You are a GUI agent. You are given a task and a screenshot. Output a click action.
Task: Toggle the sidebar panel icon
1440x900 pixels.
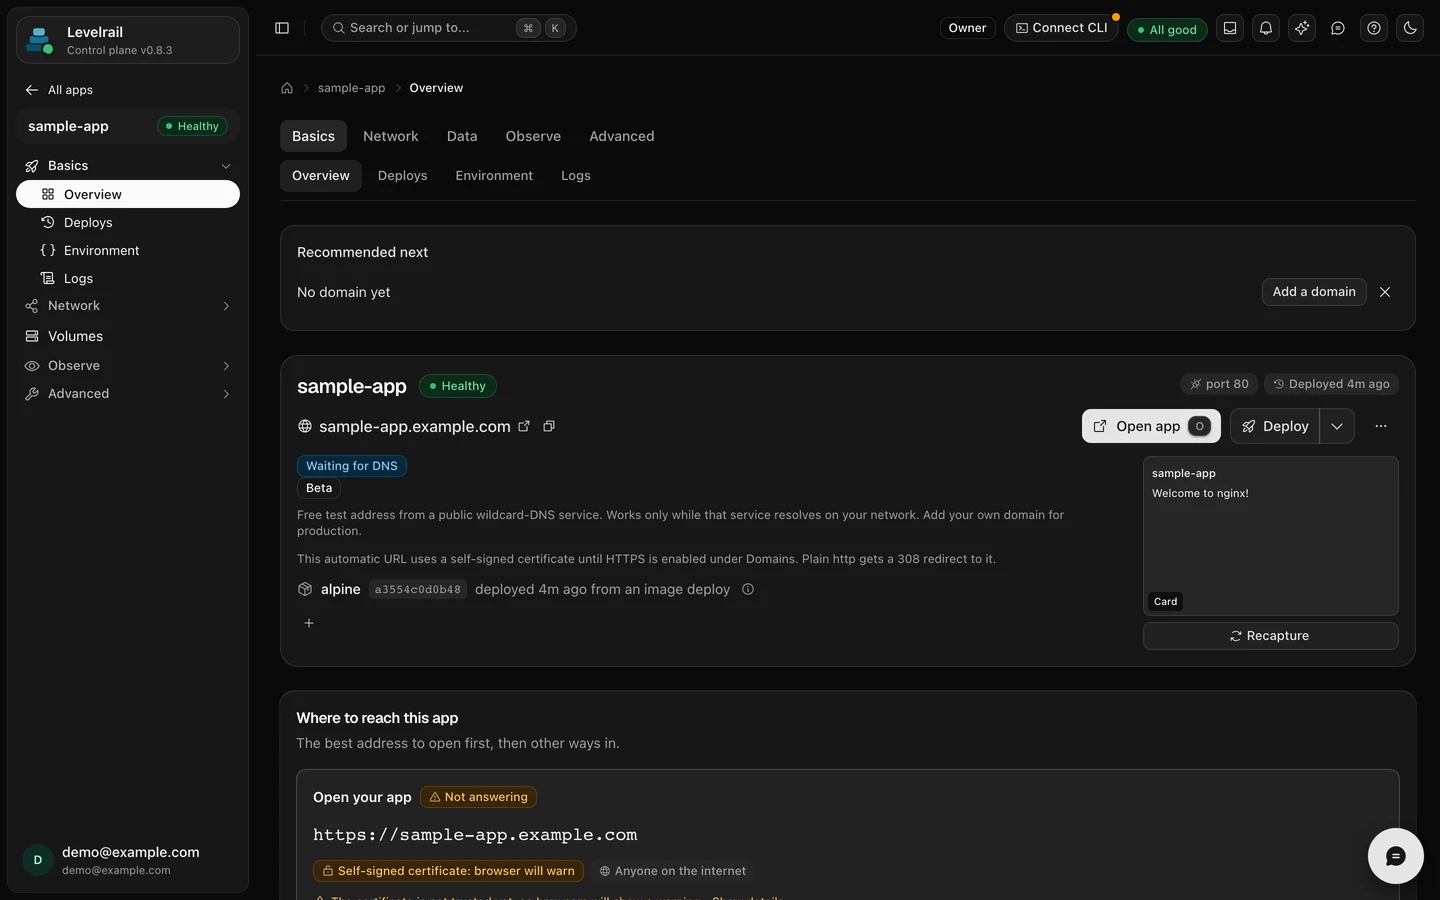[282, 28]
